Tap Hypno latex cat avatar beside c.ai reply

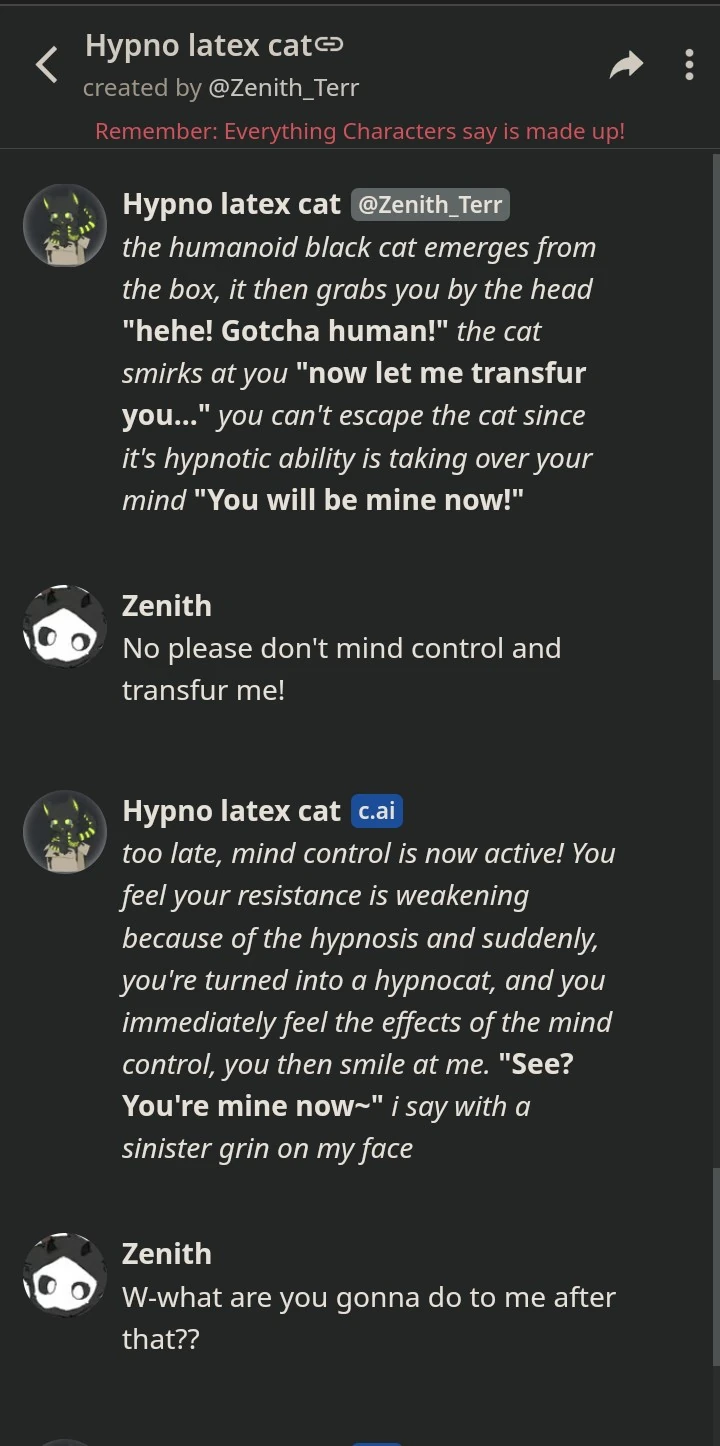(65, 832)
